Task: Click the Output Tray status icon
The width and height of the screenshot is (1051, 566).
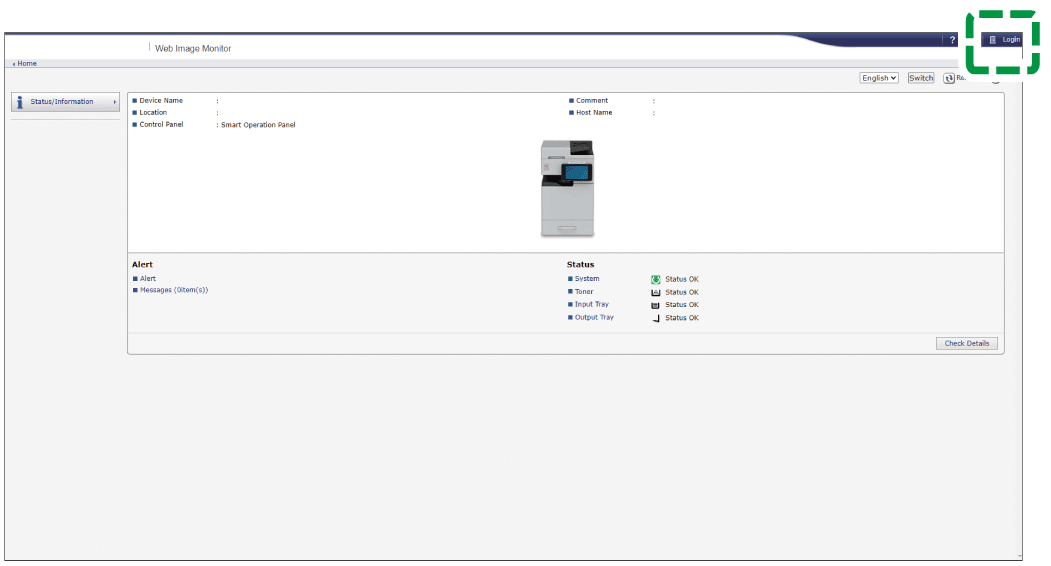Action: (656, 318)
